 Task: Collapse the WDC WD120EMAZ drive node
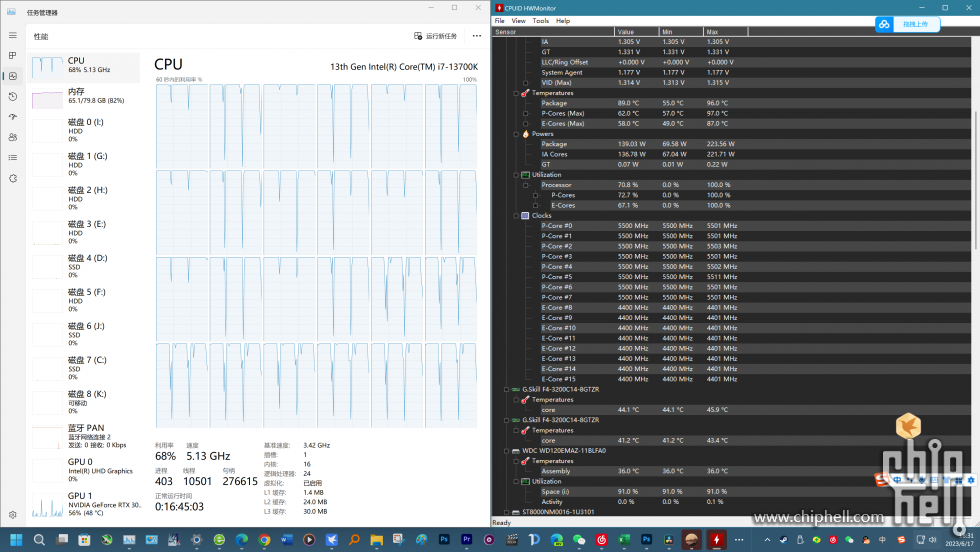point(506,451)
